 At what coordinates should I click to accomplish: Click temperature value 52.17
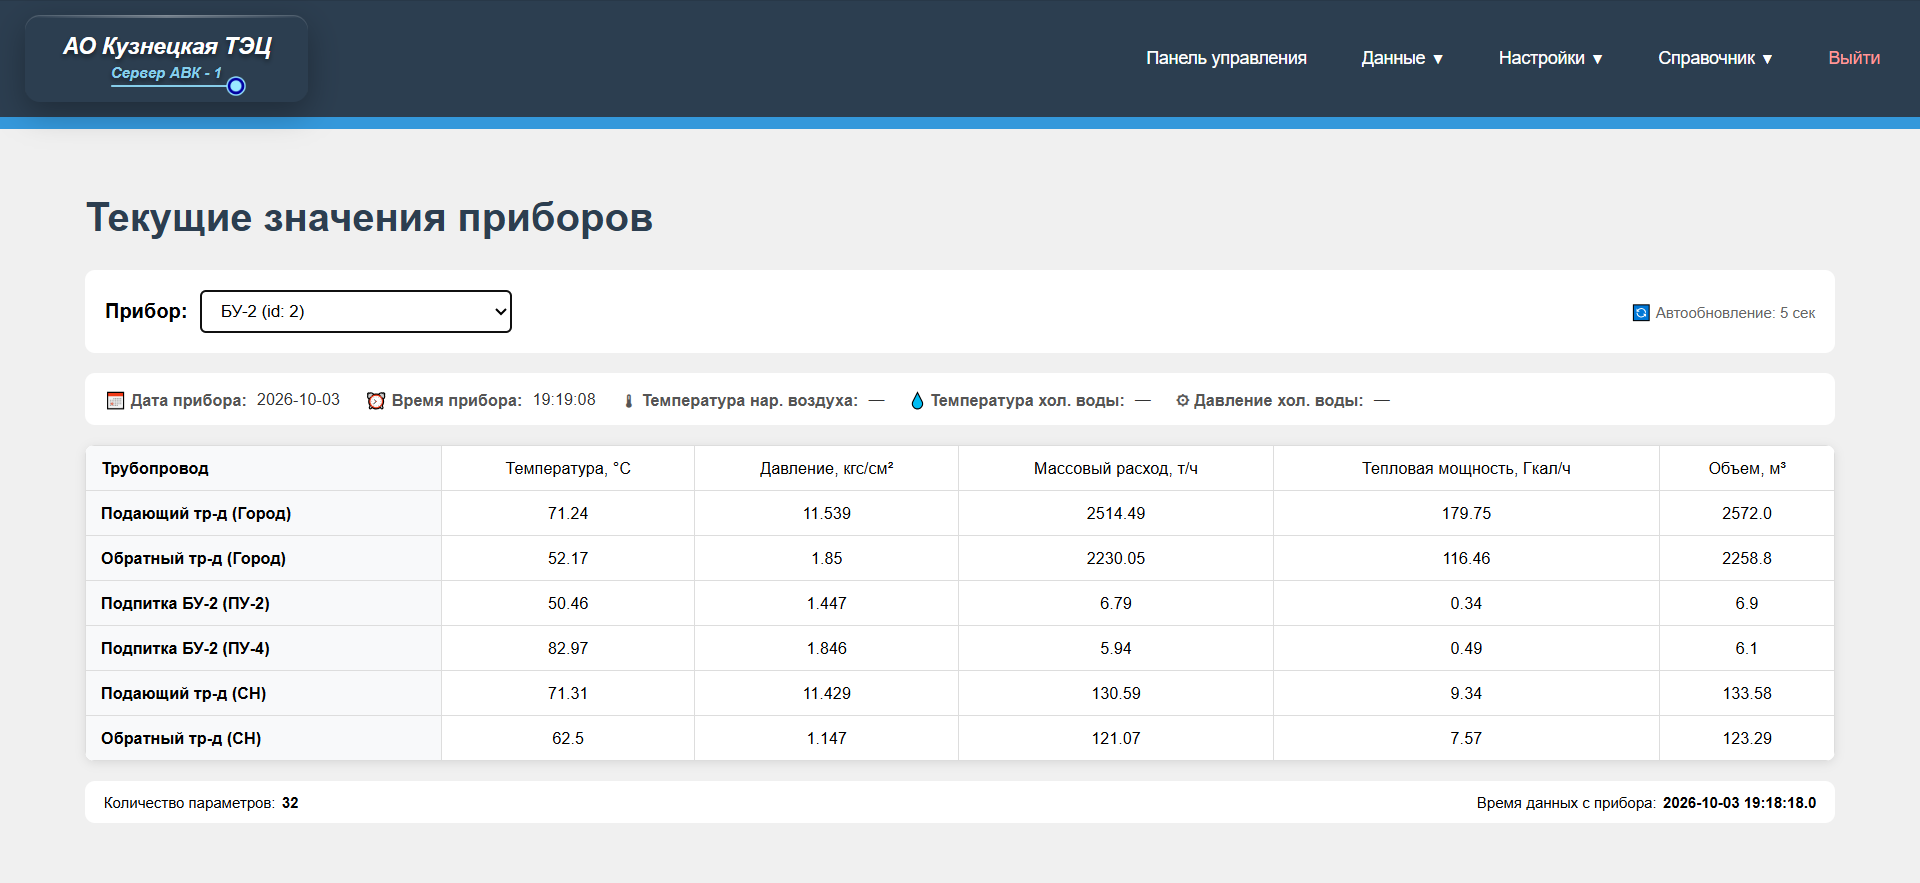point(568,558)
